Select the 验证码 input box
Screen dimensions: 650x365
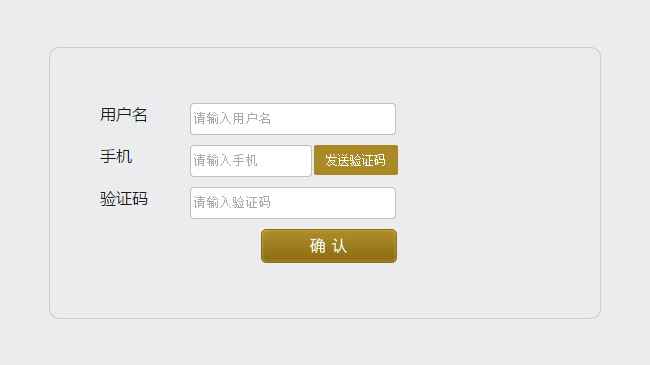[293, 203]
